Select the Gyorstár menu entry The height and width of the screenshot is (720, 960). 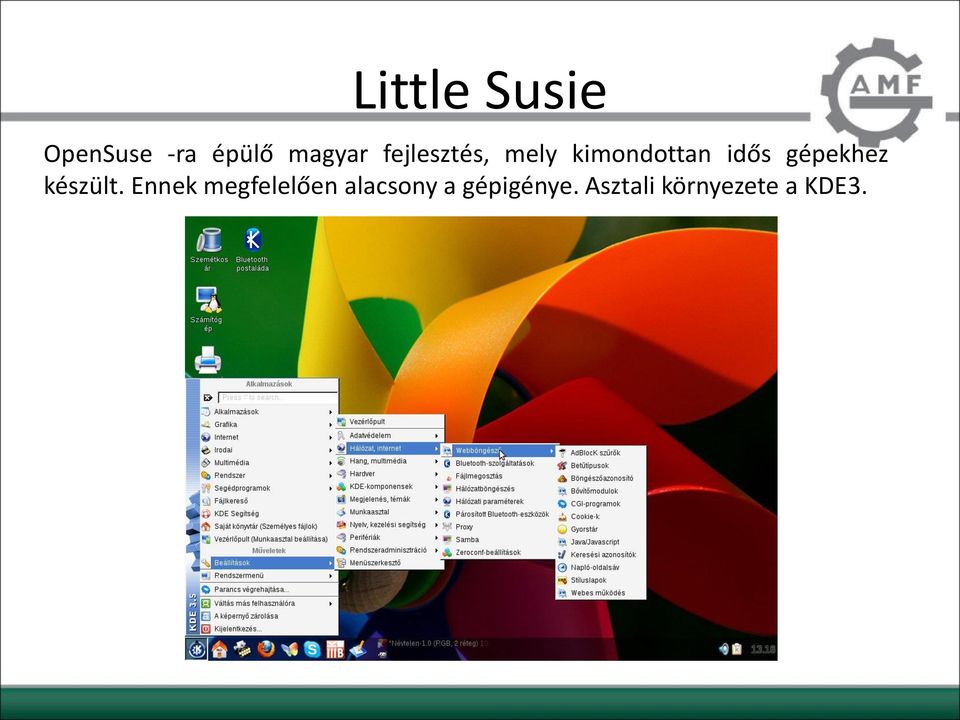(x=601, y=530)
